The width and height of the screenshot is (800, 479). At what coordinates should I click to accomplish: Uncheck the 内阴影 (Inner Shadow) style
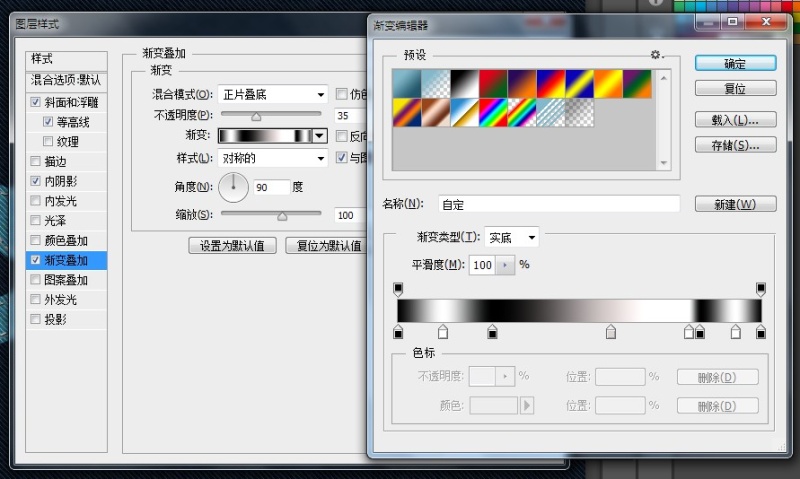(37, 182)
